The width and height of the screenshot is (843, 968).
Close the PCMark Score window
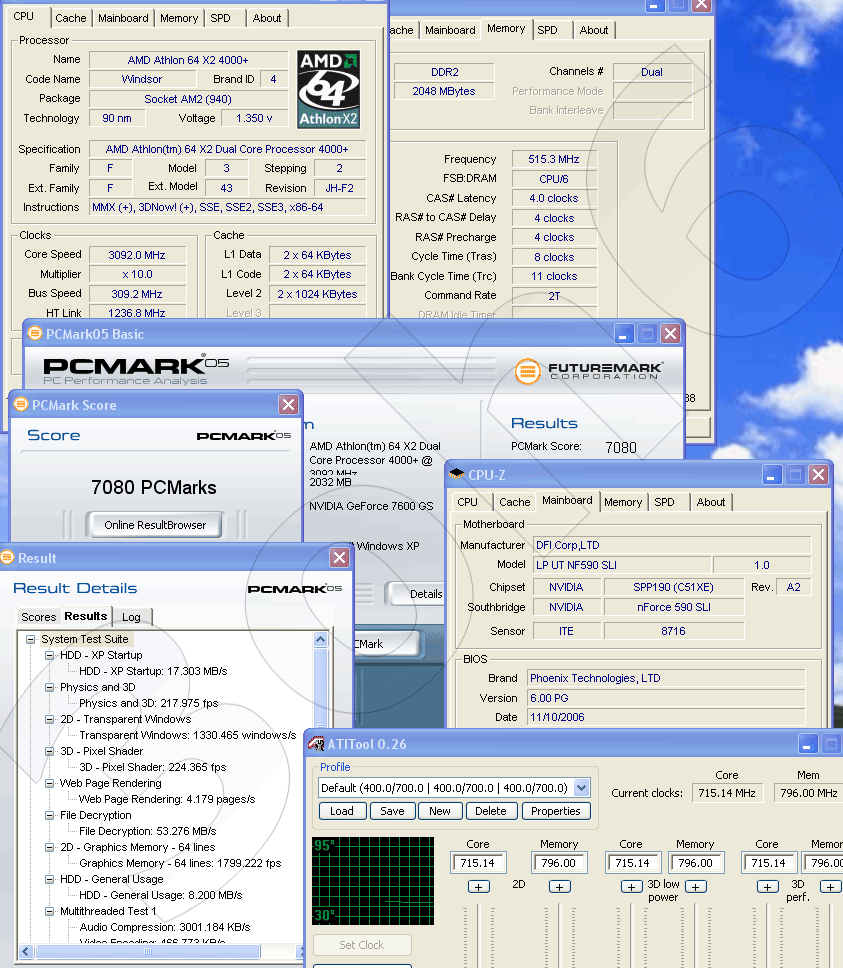coord(288,405)
